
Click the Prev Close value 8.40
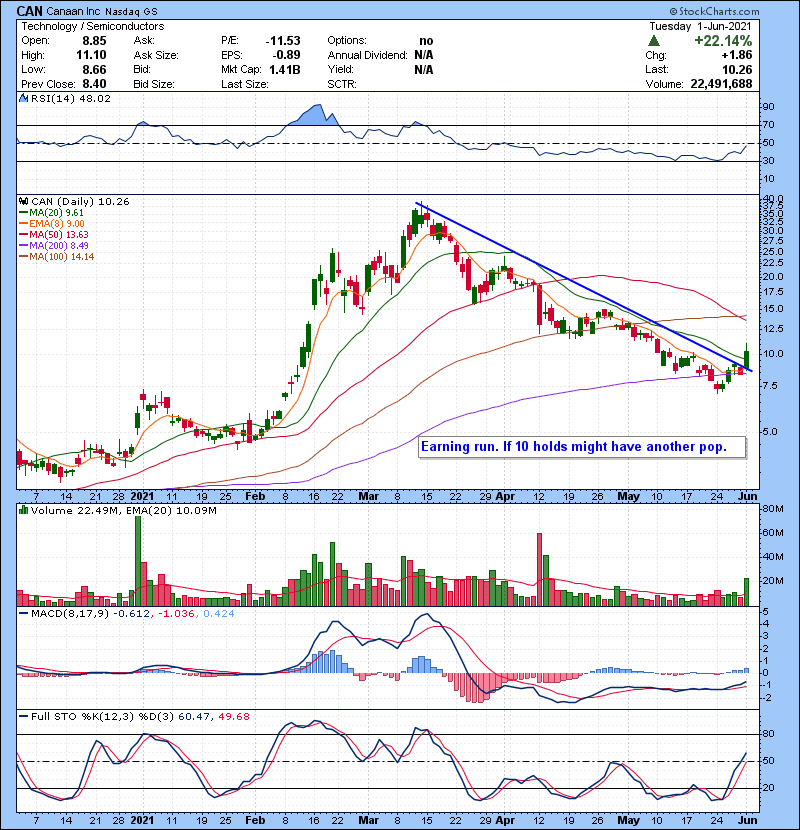click(x=94, y=84)
